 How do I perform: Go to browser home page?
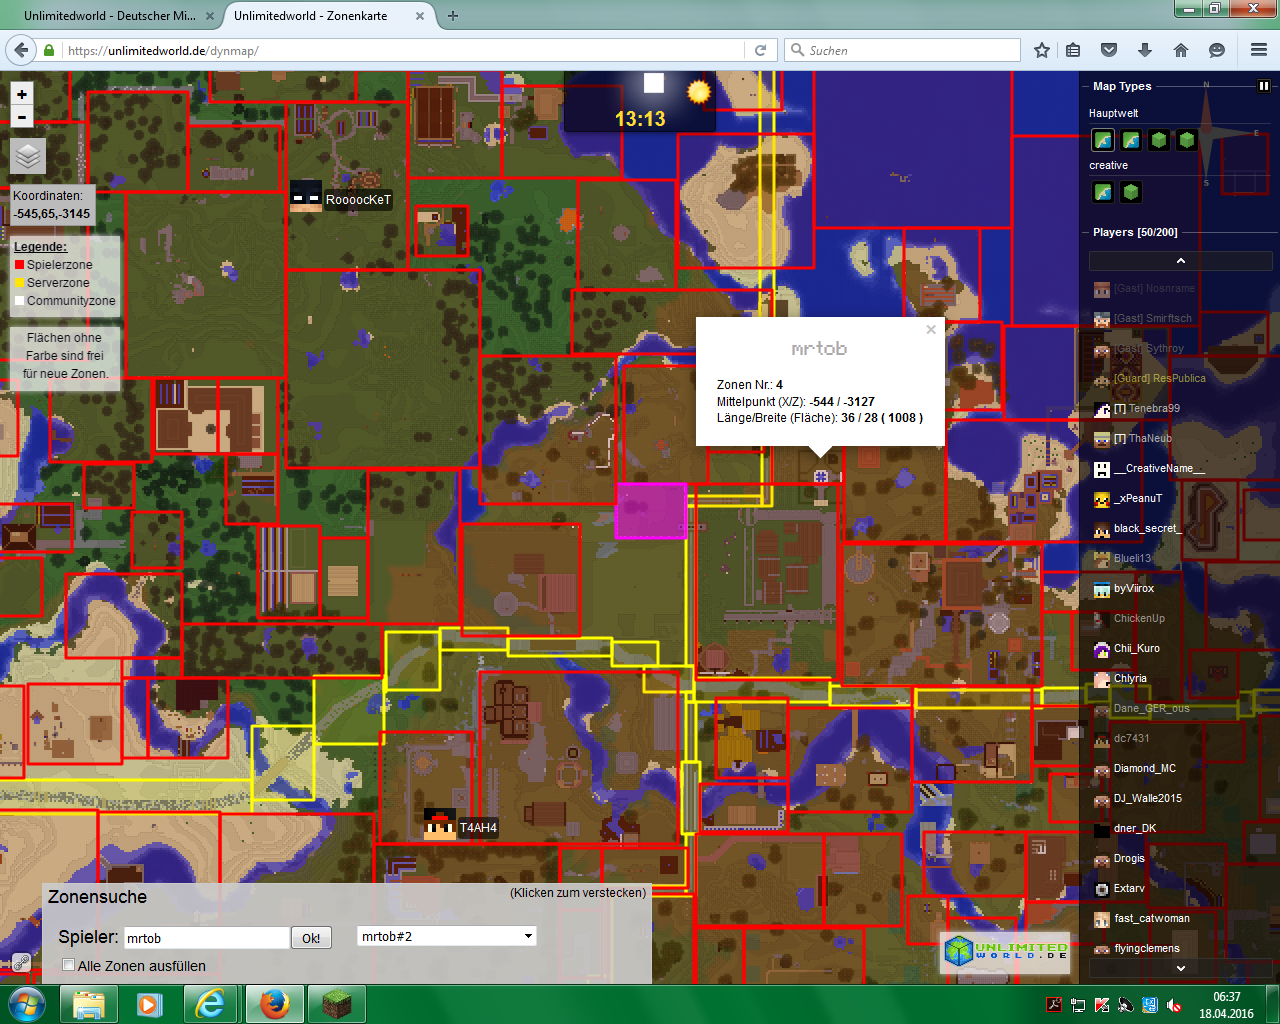click(1181, 50)
